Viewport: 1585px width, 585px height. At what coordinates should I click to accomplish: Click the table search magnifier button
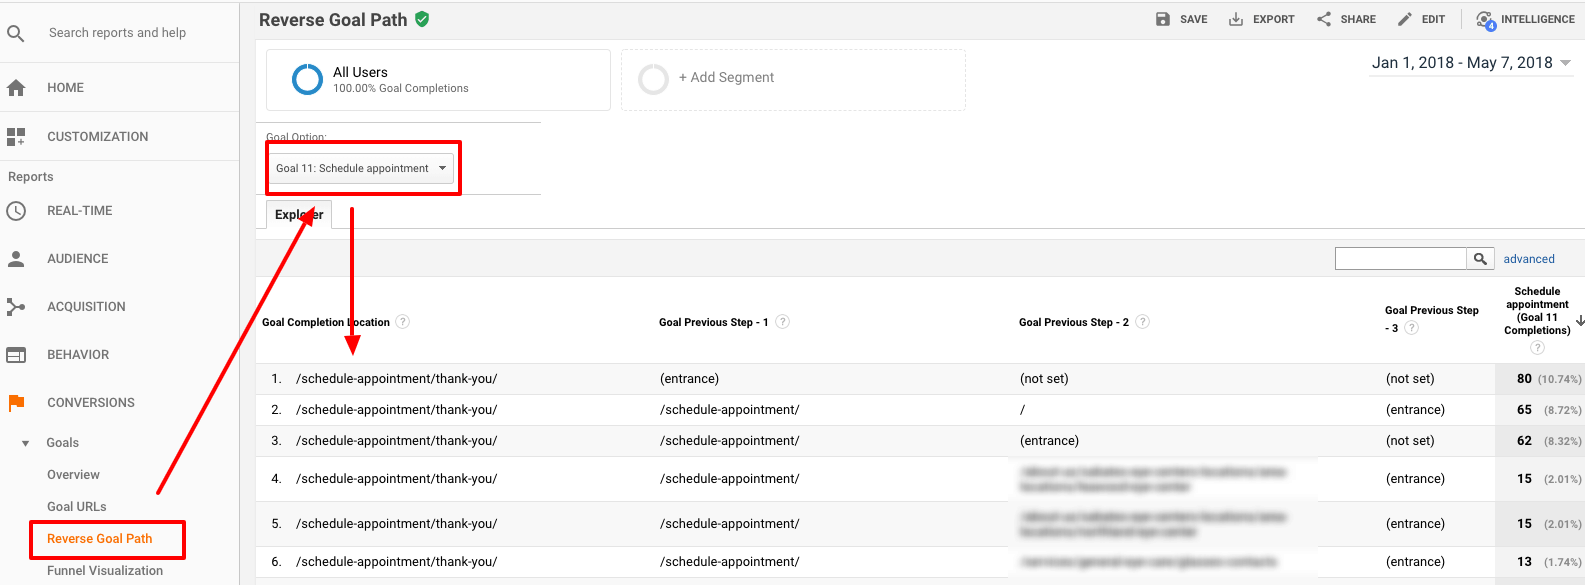(1480, 259)
